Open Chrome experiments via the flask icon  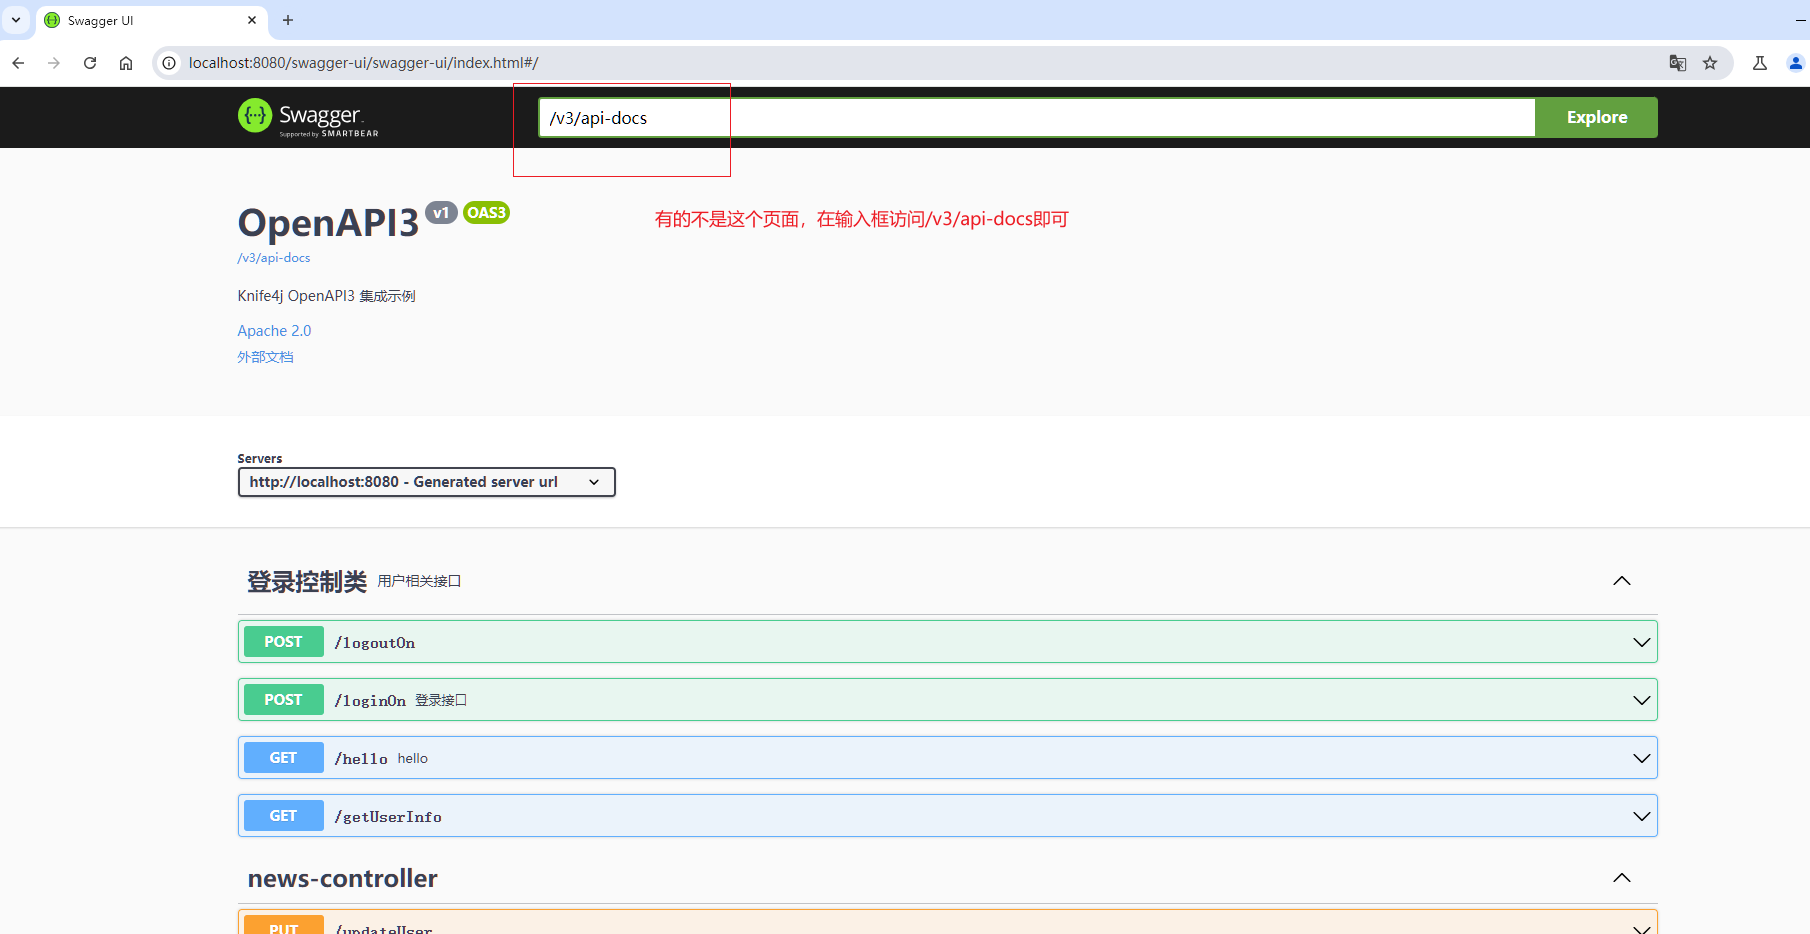(x=1759, y=62)
